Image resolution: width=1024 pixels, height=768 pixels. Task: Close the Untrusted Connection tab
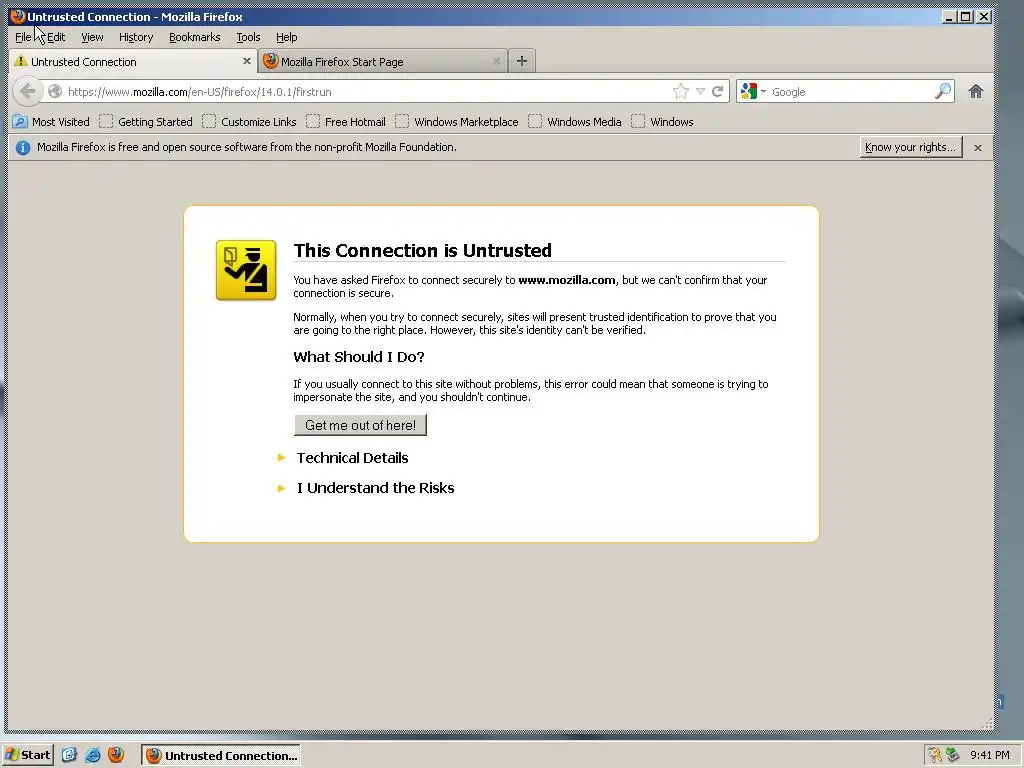[246, 61]
